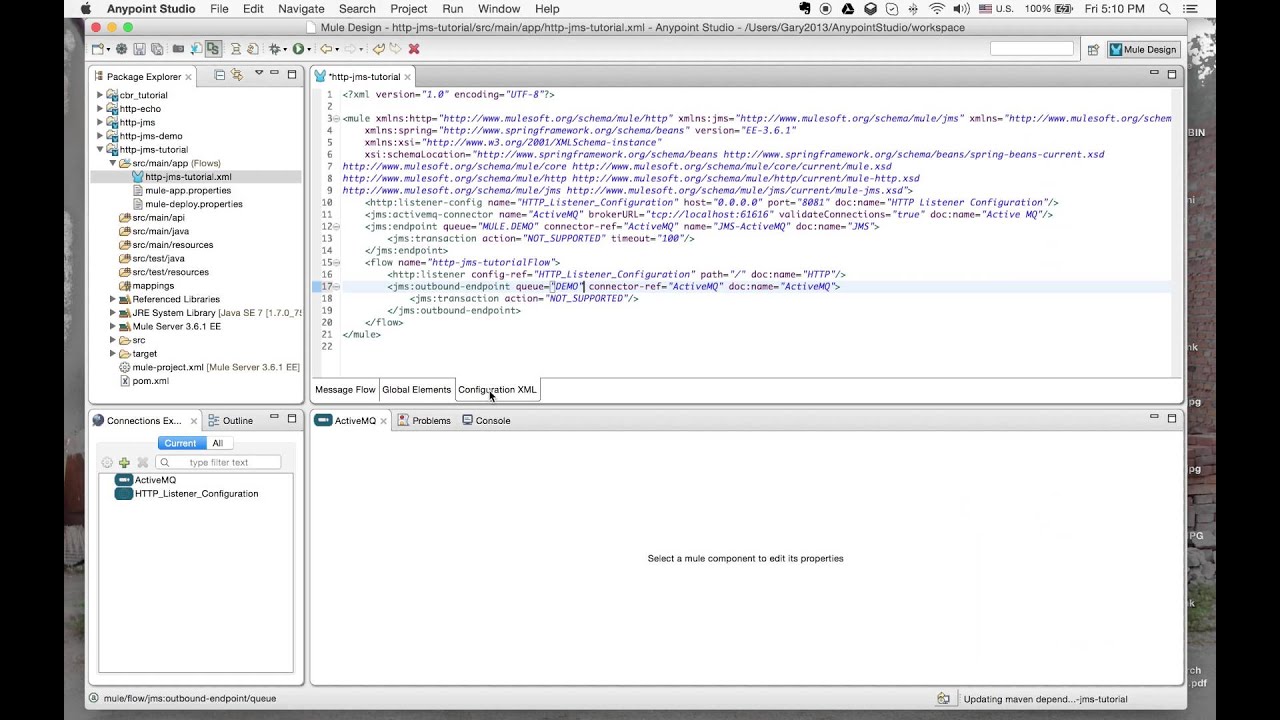
Task: Collapse All in Package Explorer
Action: [220, 75]
